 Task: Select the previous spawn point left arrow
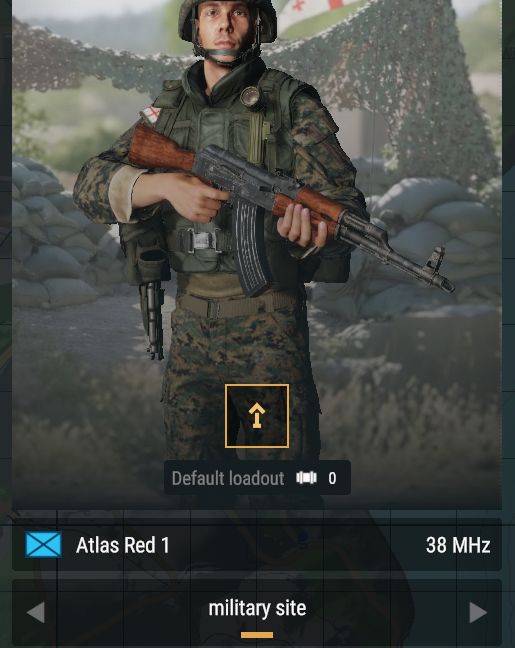coord(36,612)
